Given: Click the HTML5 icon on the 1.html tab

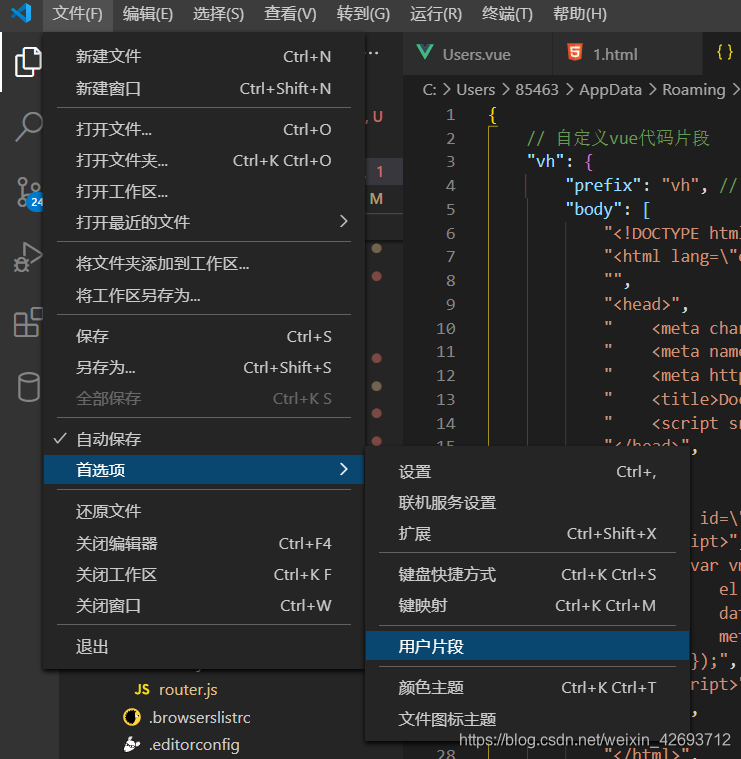Looking at the screenshot, I should click(x=575, y=51).
